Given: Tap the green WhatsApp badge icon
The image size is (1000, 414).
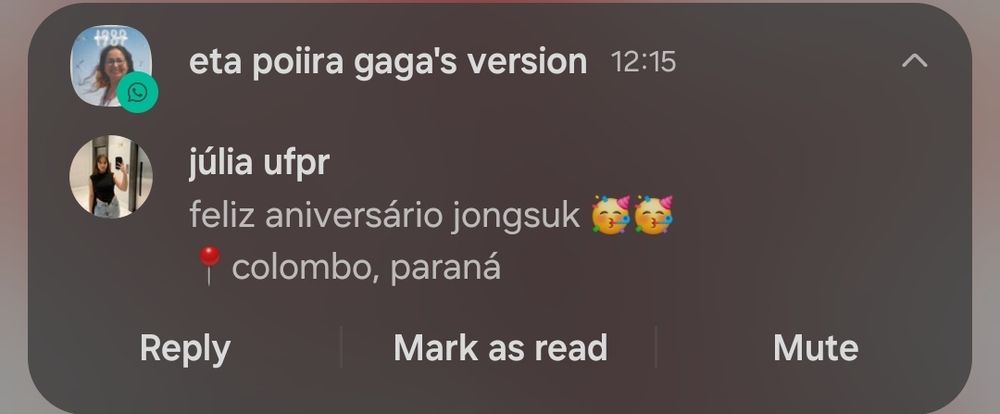Looking at the screenshot, I should (x=137, y=92).
